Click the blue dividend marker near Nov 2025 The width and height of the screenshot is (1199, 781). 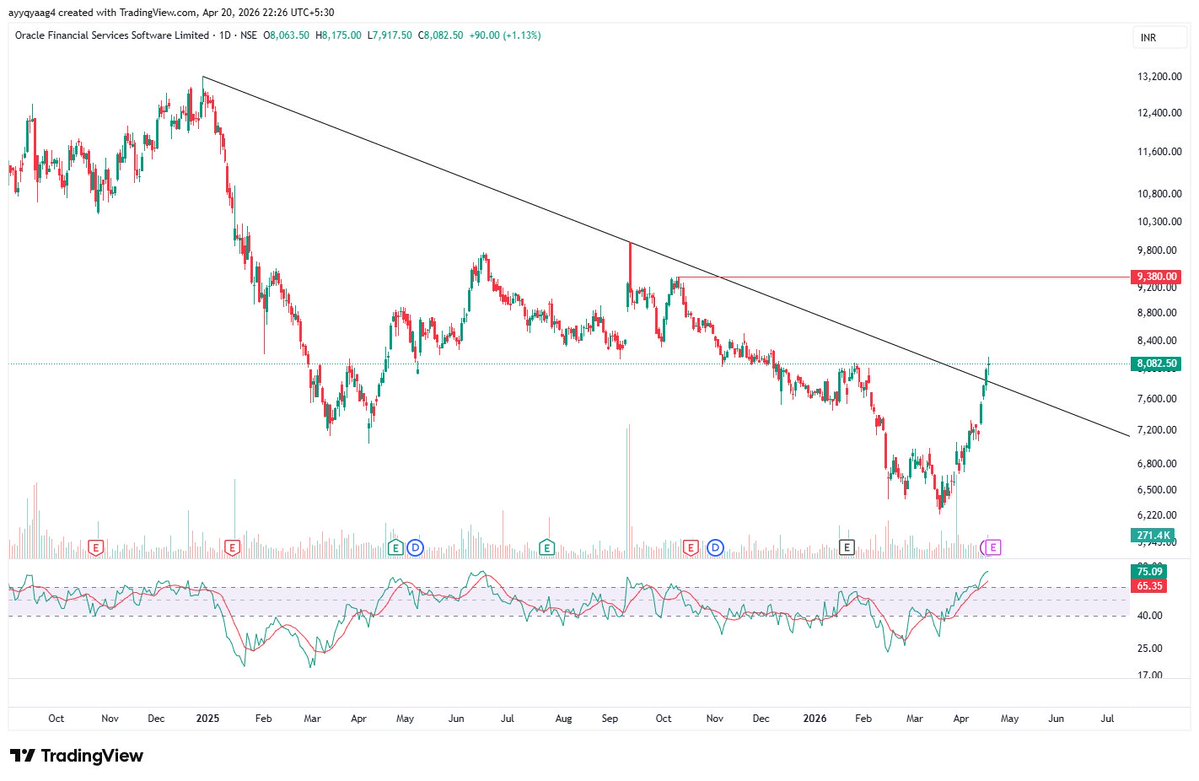(x=715, y=547)
